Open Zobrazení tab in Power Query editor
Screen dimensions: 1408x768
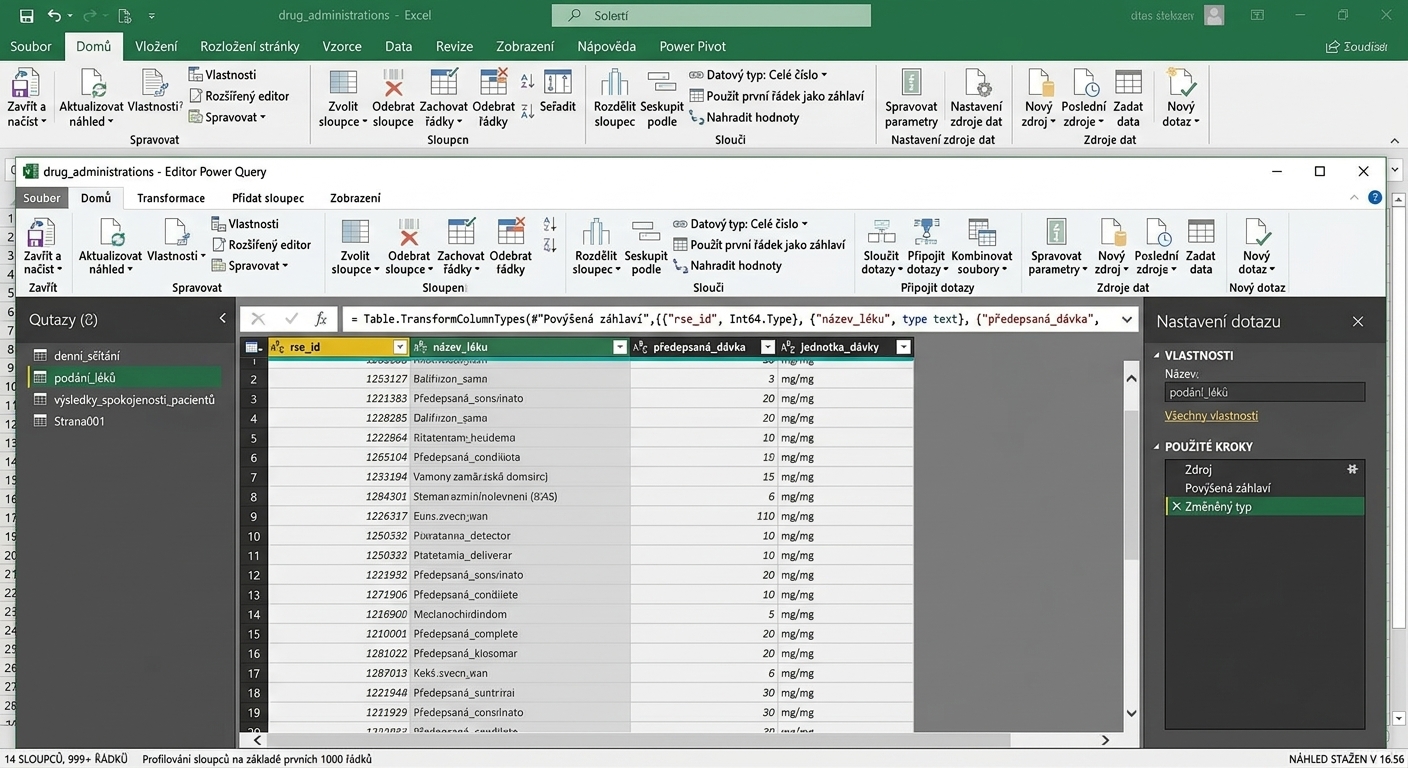(355, 198)
